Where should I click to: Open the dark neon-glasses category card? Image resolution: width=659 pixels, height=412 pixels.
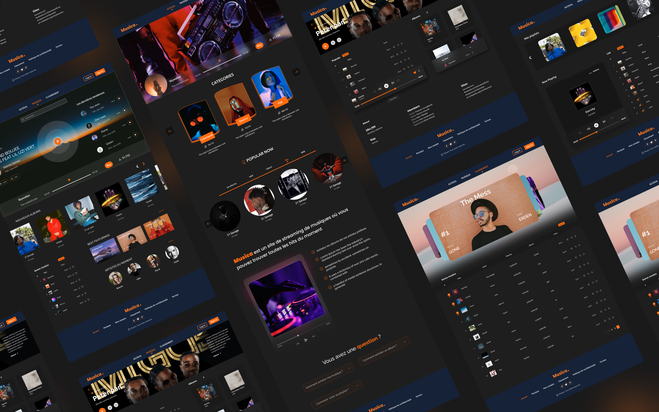(198, 121)
